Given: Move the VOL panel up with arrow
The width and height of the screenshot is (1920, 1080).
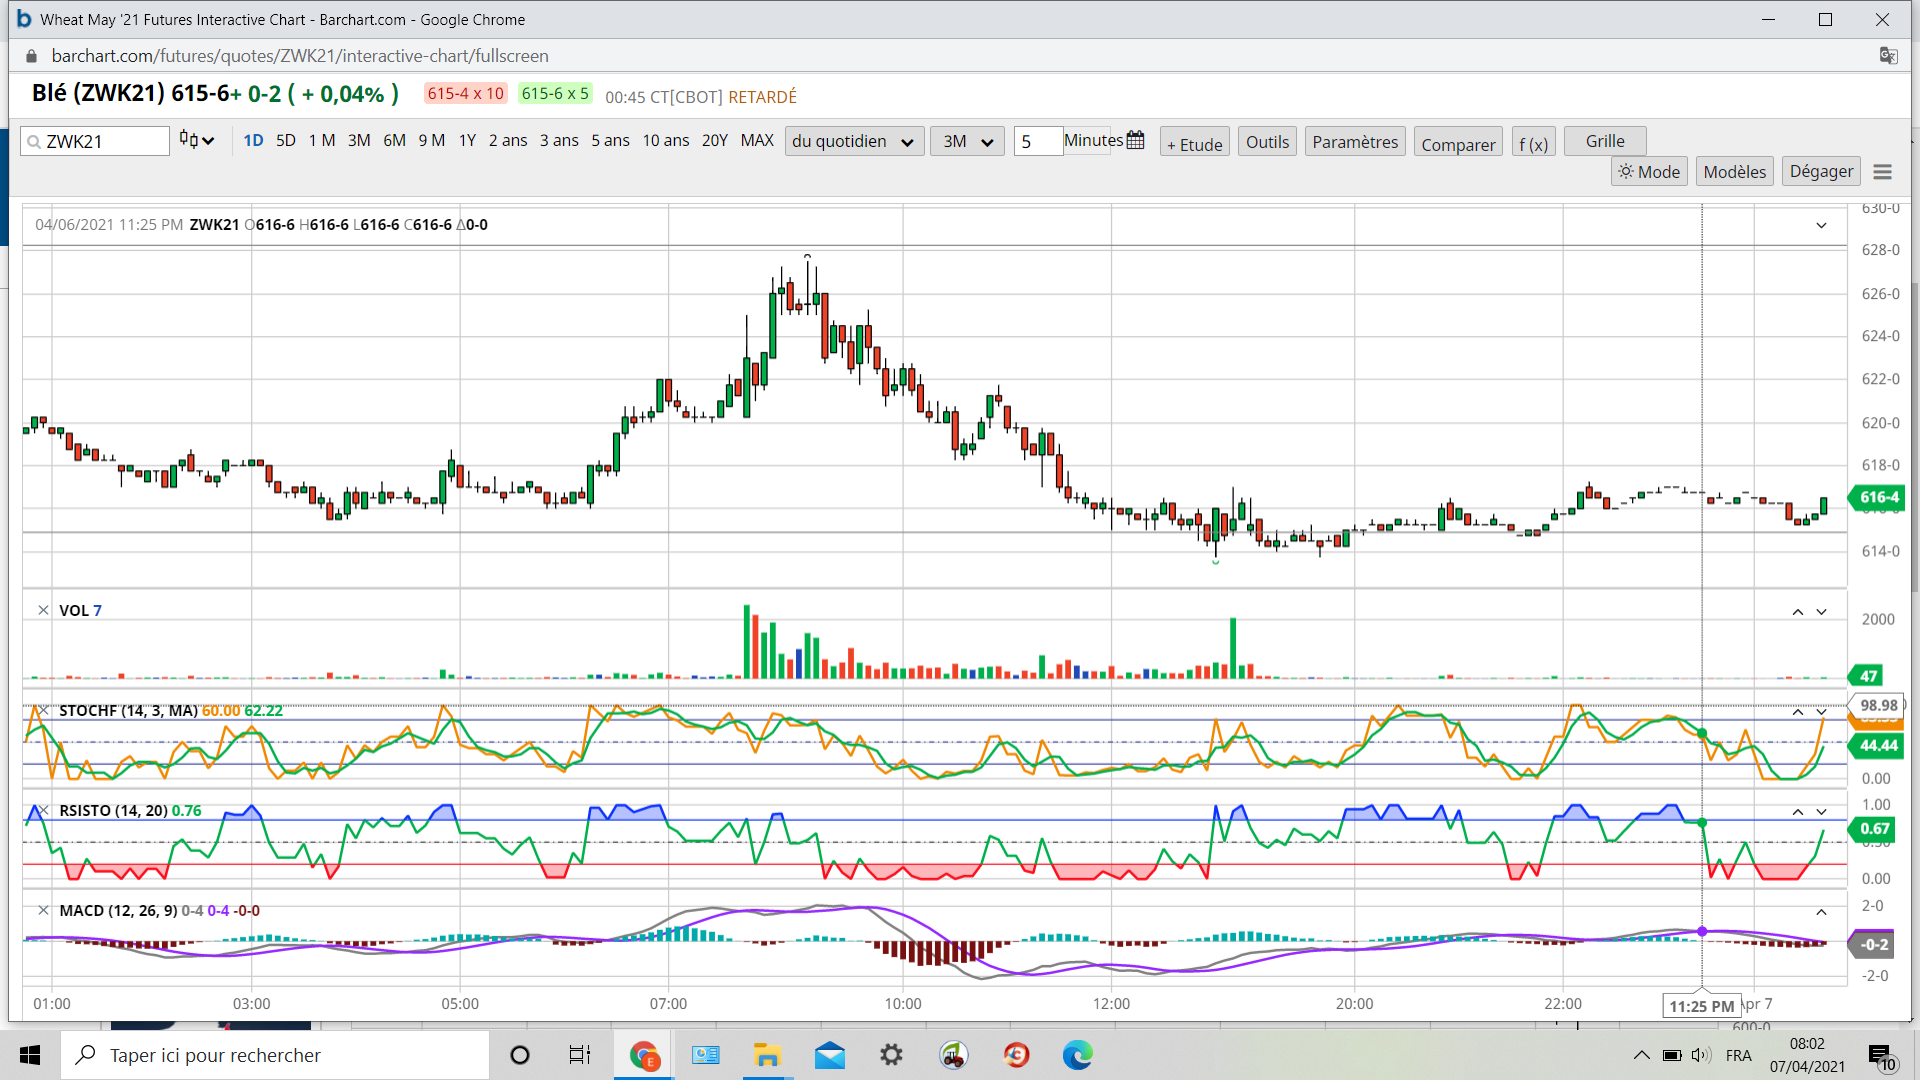Looking at the screenshot, I should tap(1797, 612).
